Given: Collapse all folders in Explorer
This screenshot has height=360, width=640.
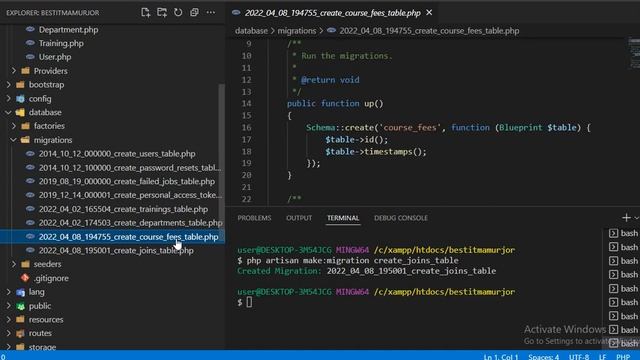Looking at the screenshot, I should (194, 12).
